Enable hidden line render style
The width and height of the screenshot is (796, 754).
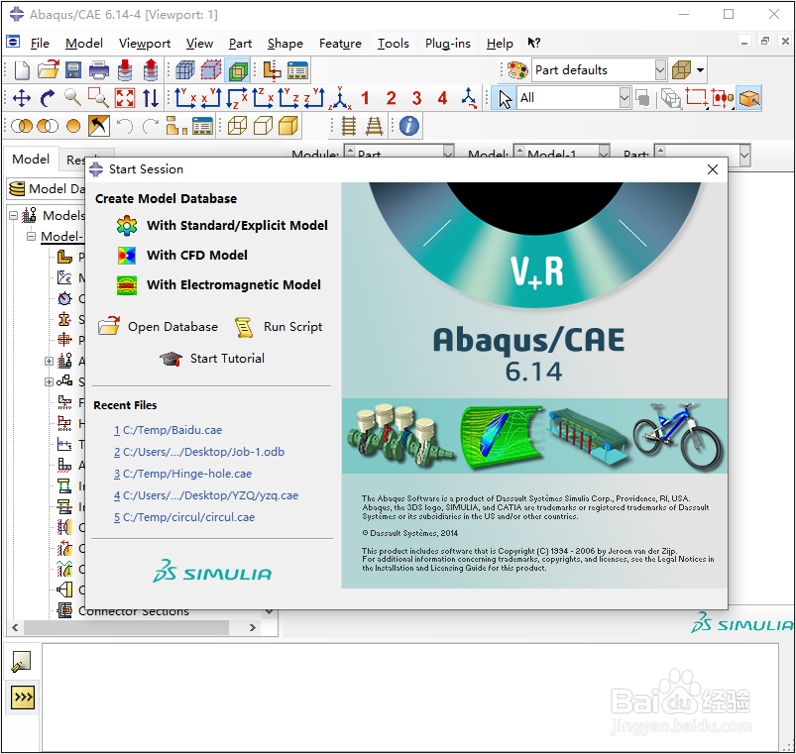[x=263, y=126]
